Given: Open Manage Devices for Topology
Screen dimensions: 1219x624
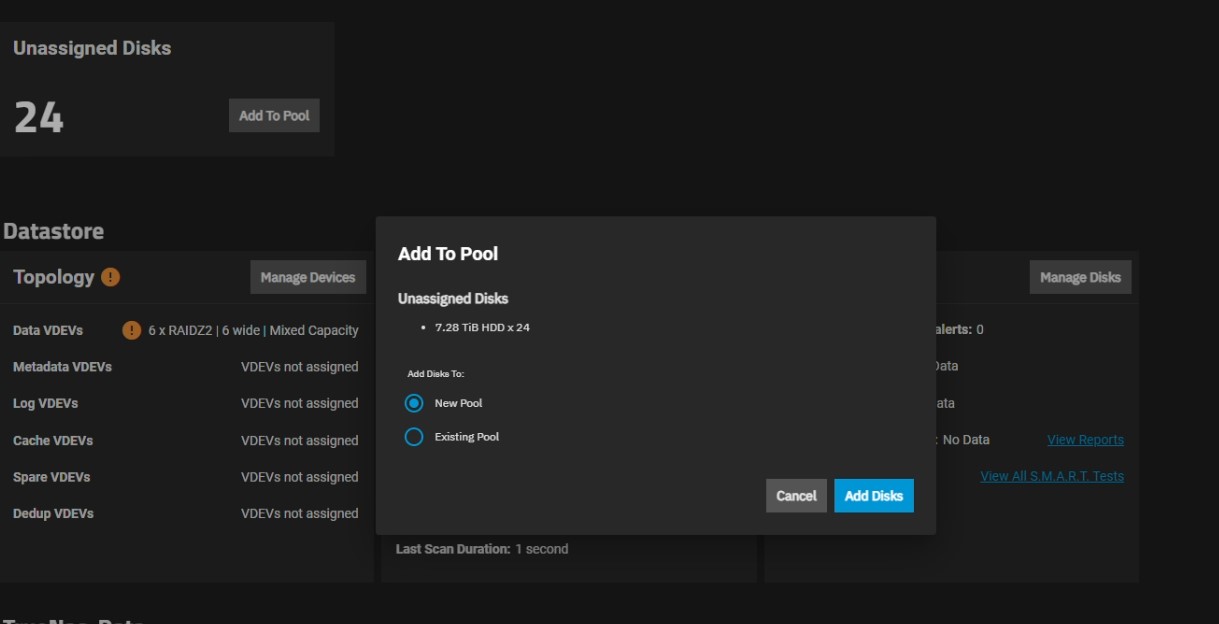Looking at the screenshot, I should [308, 277].
